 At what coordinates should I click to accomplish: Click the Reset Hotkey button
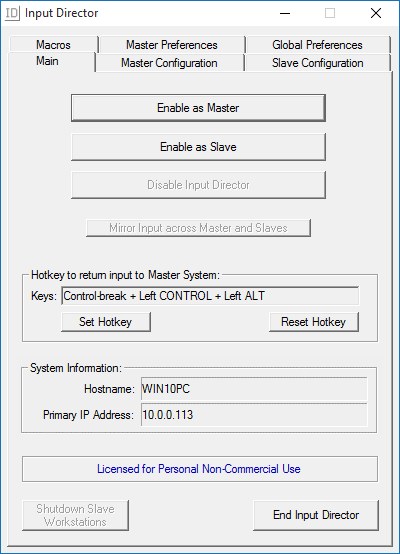(x=314, y=322)
